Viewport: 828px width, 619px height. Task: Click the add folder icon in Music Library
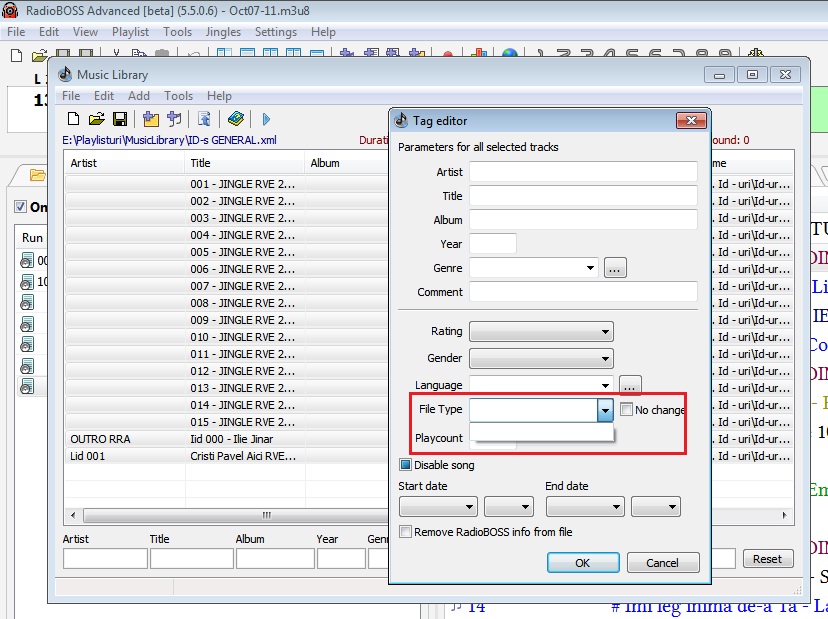pos(150,119)
